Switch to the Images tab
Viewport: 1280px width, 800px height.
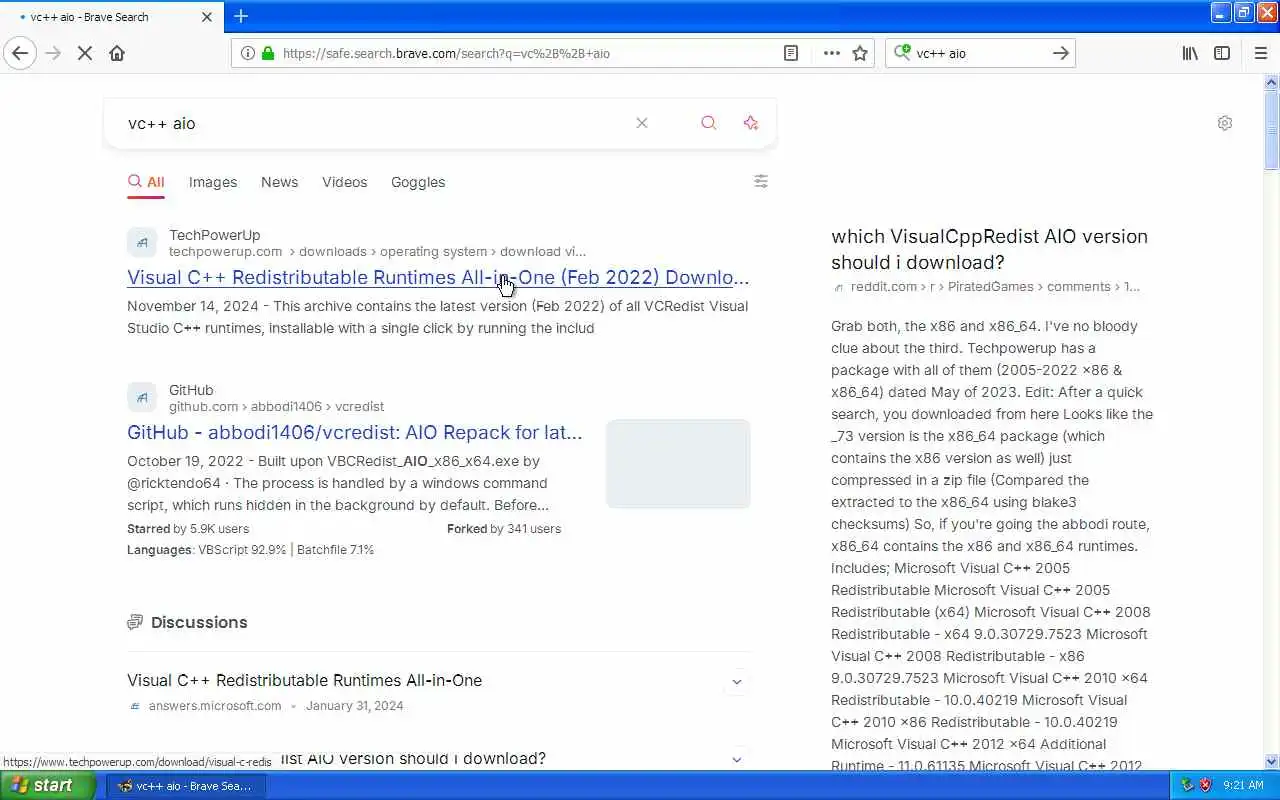213,182
